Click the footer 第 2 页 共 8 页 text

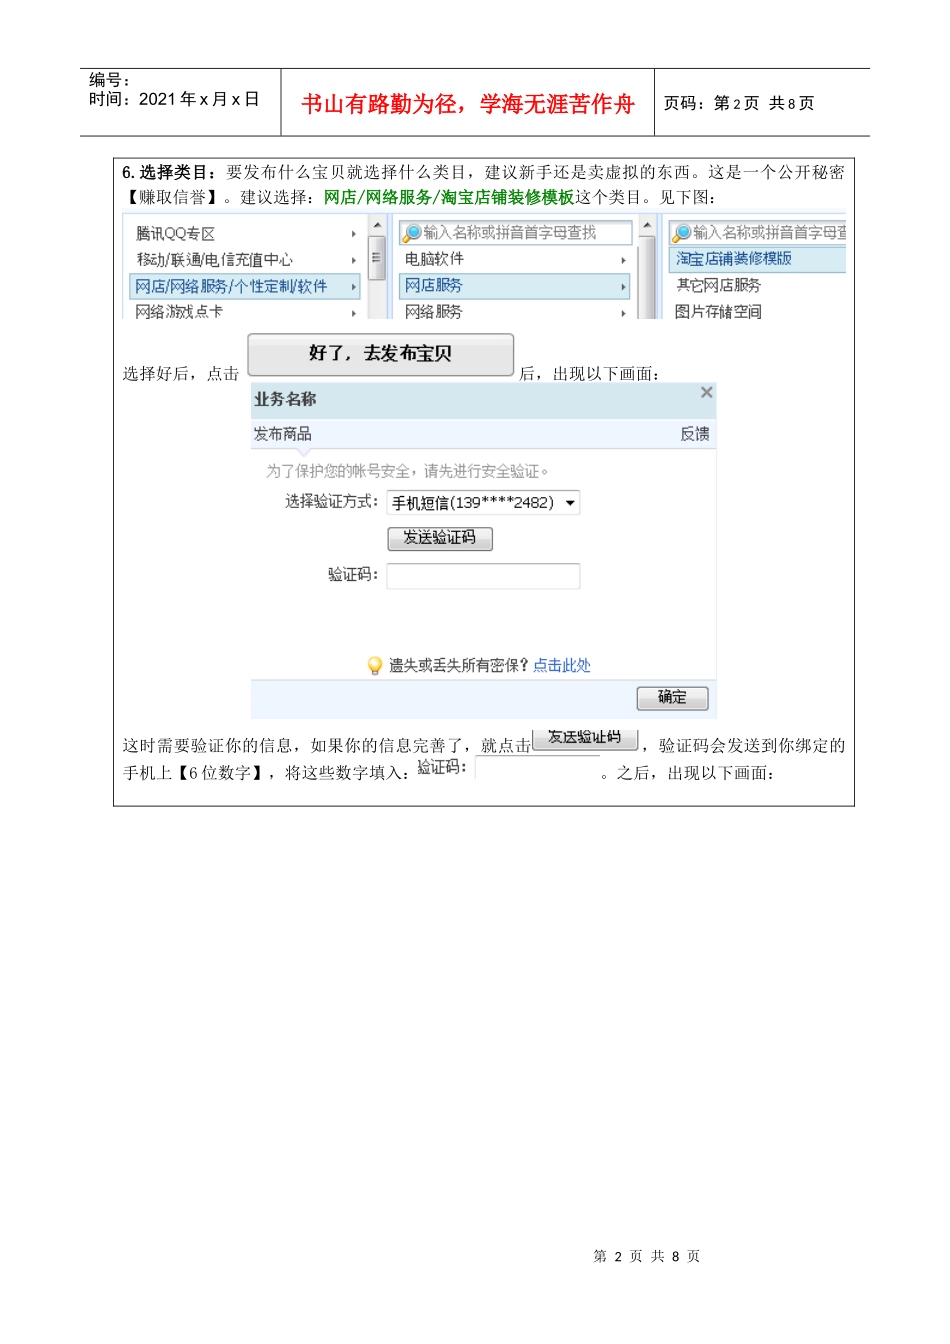pyautogui.click(x=647, y=1256)
